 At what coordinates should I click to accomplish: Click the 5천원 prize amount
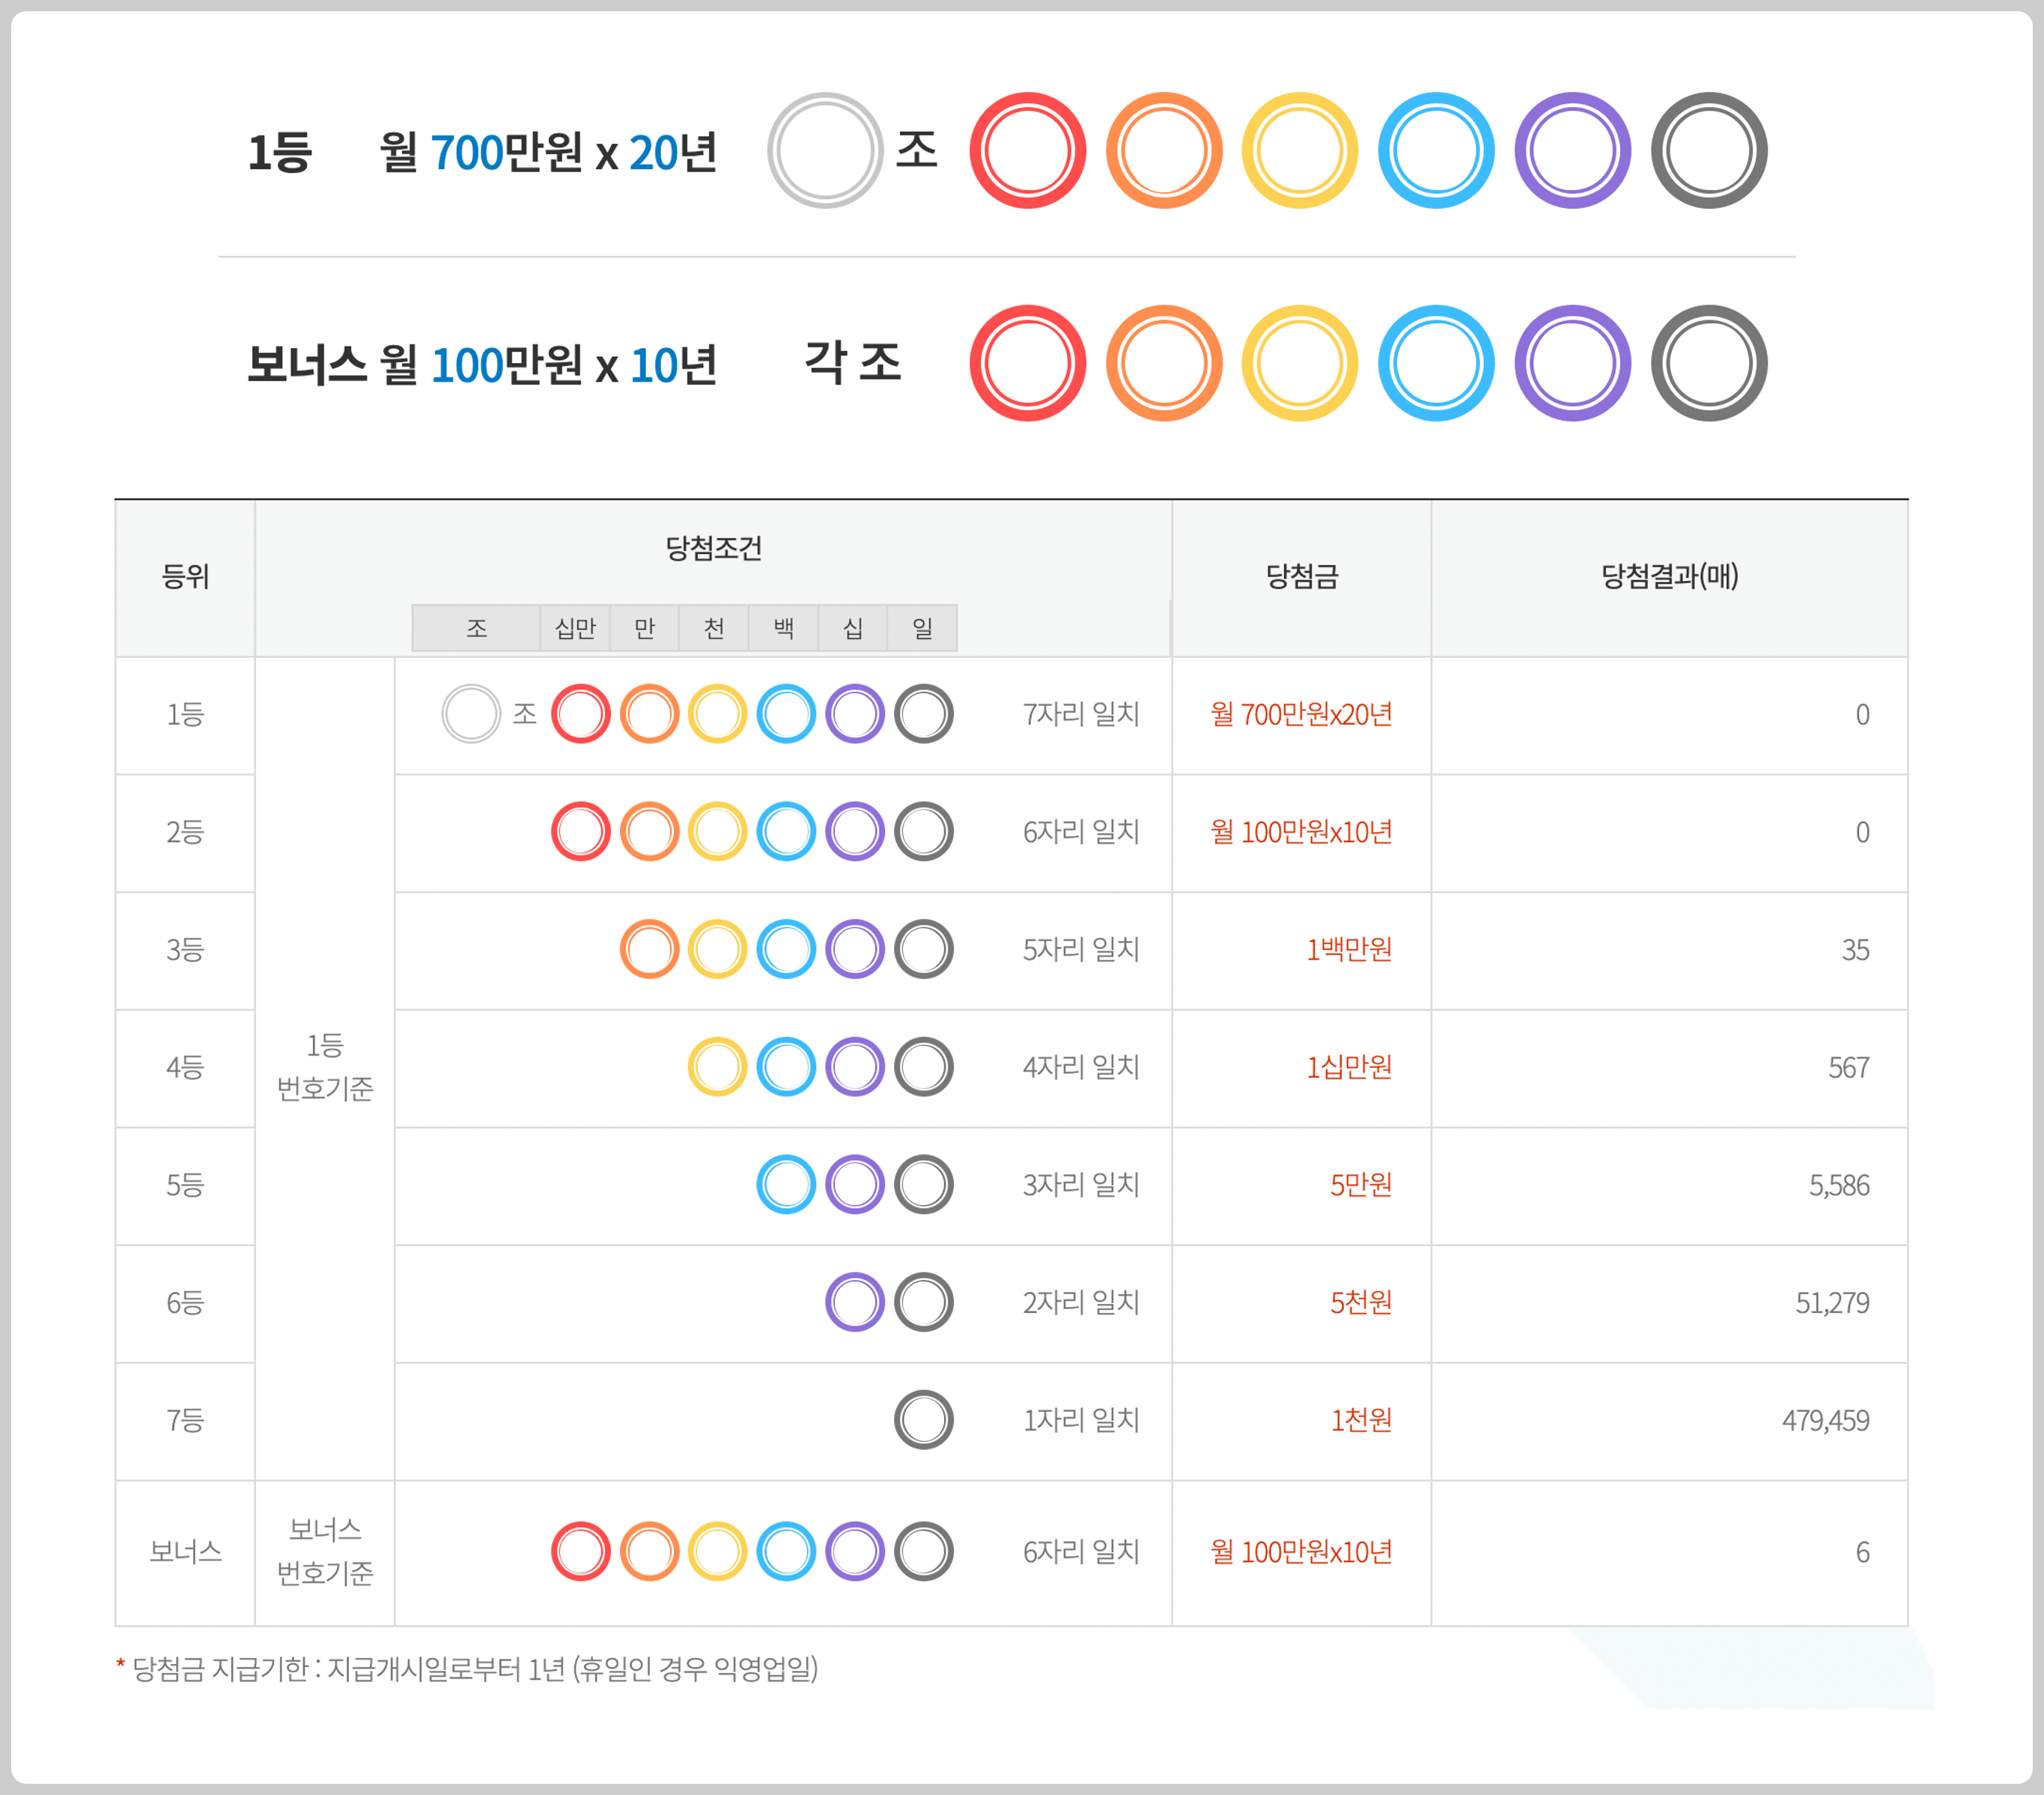(1361, 1302)
